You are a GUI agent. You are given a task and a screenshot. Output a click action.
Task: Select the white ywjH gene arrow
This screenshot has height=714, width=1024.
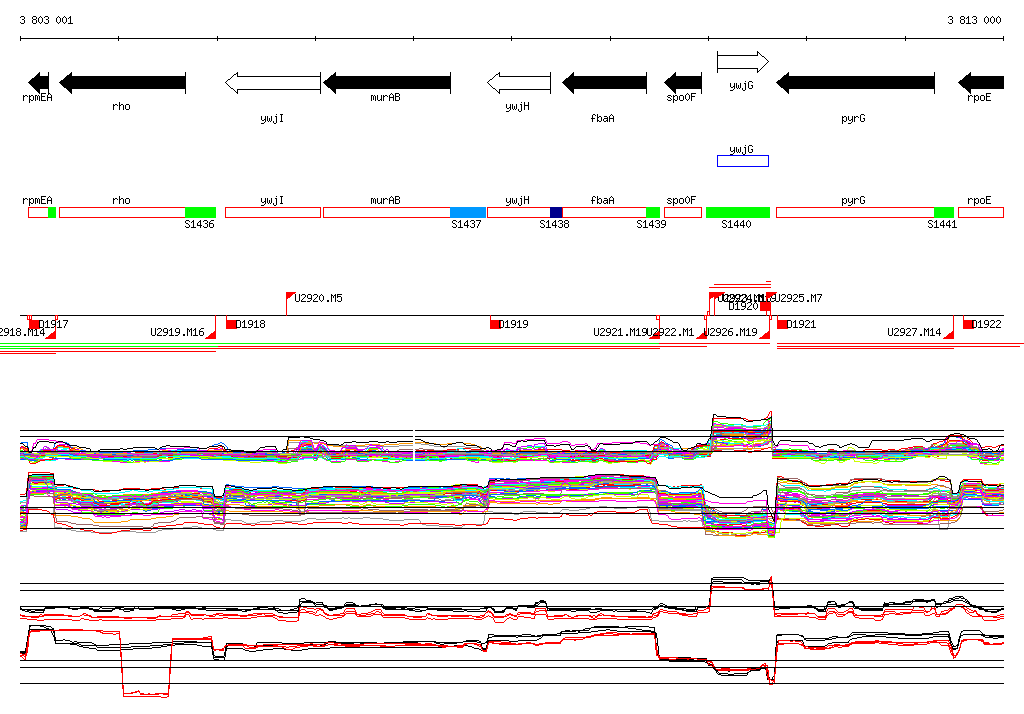[x=519, y=83]
